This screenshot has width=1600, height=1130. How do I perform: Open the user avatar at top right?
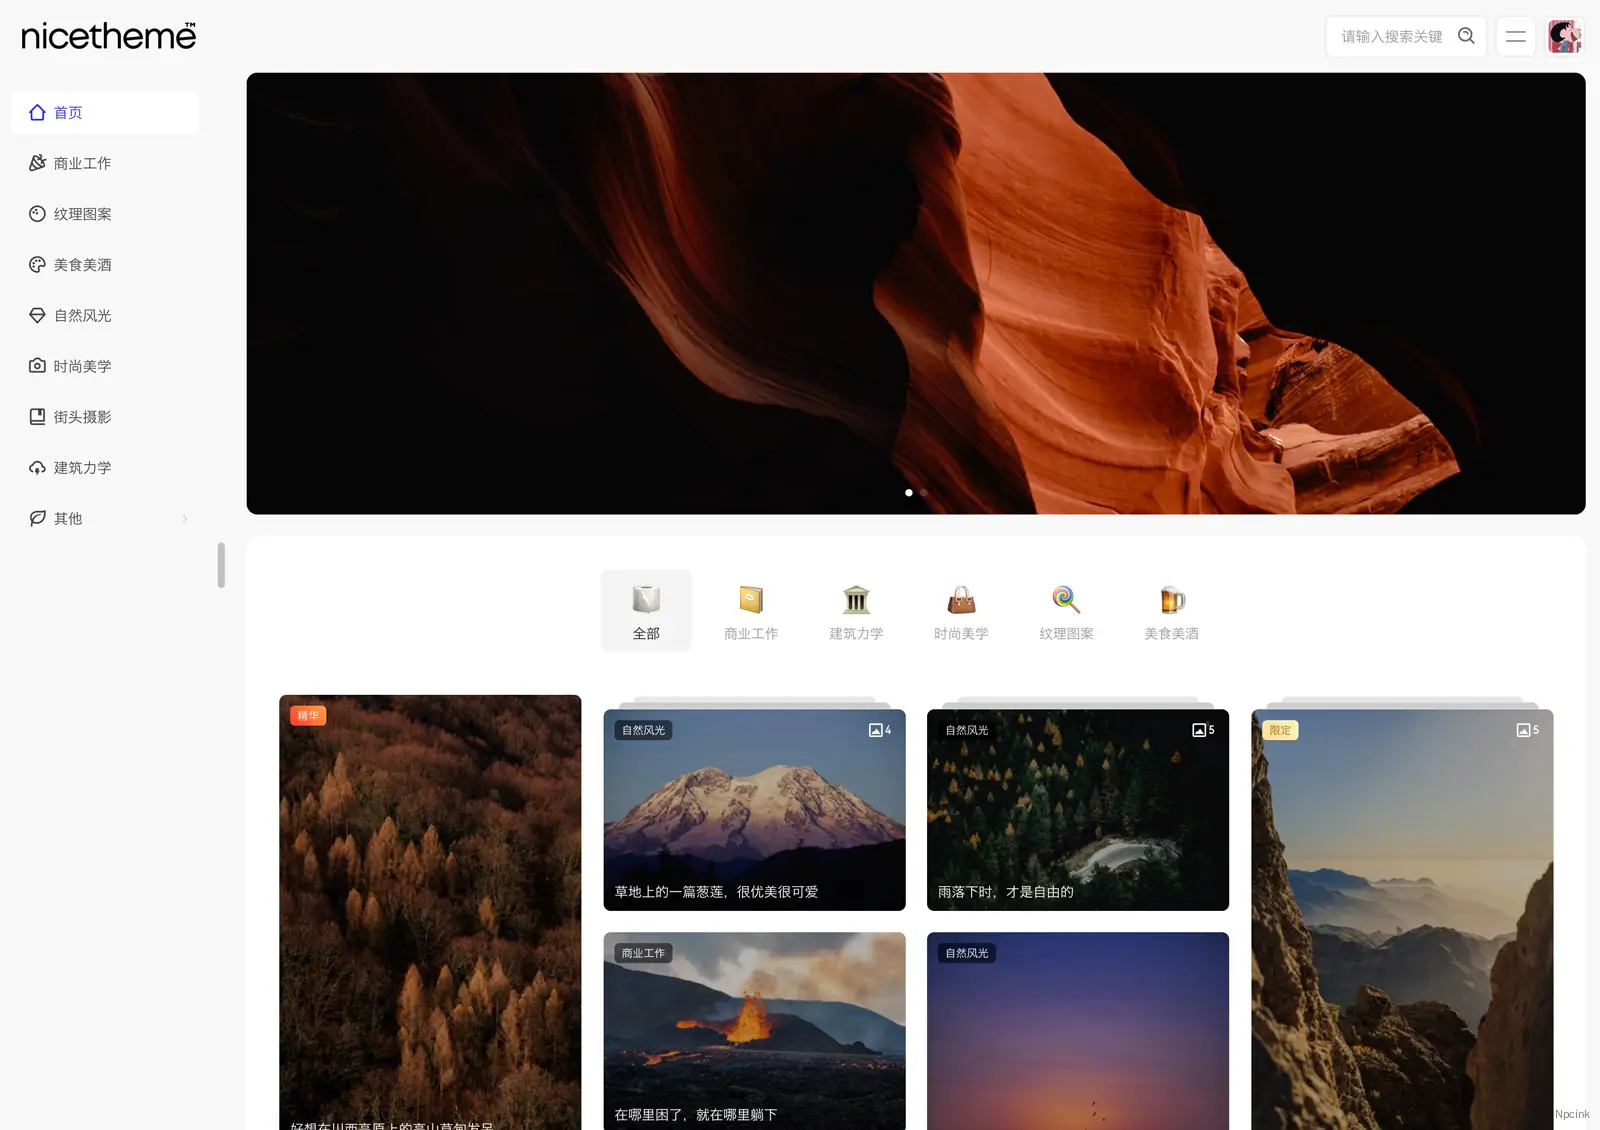(x=1564, y=36)
